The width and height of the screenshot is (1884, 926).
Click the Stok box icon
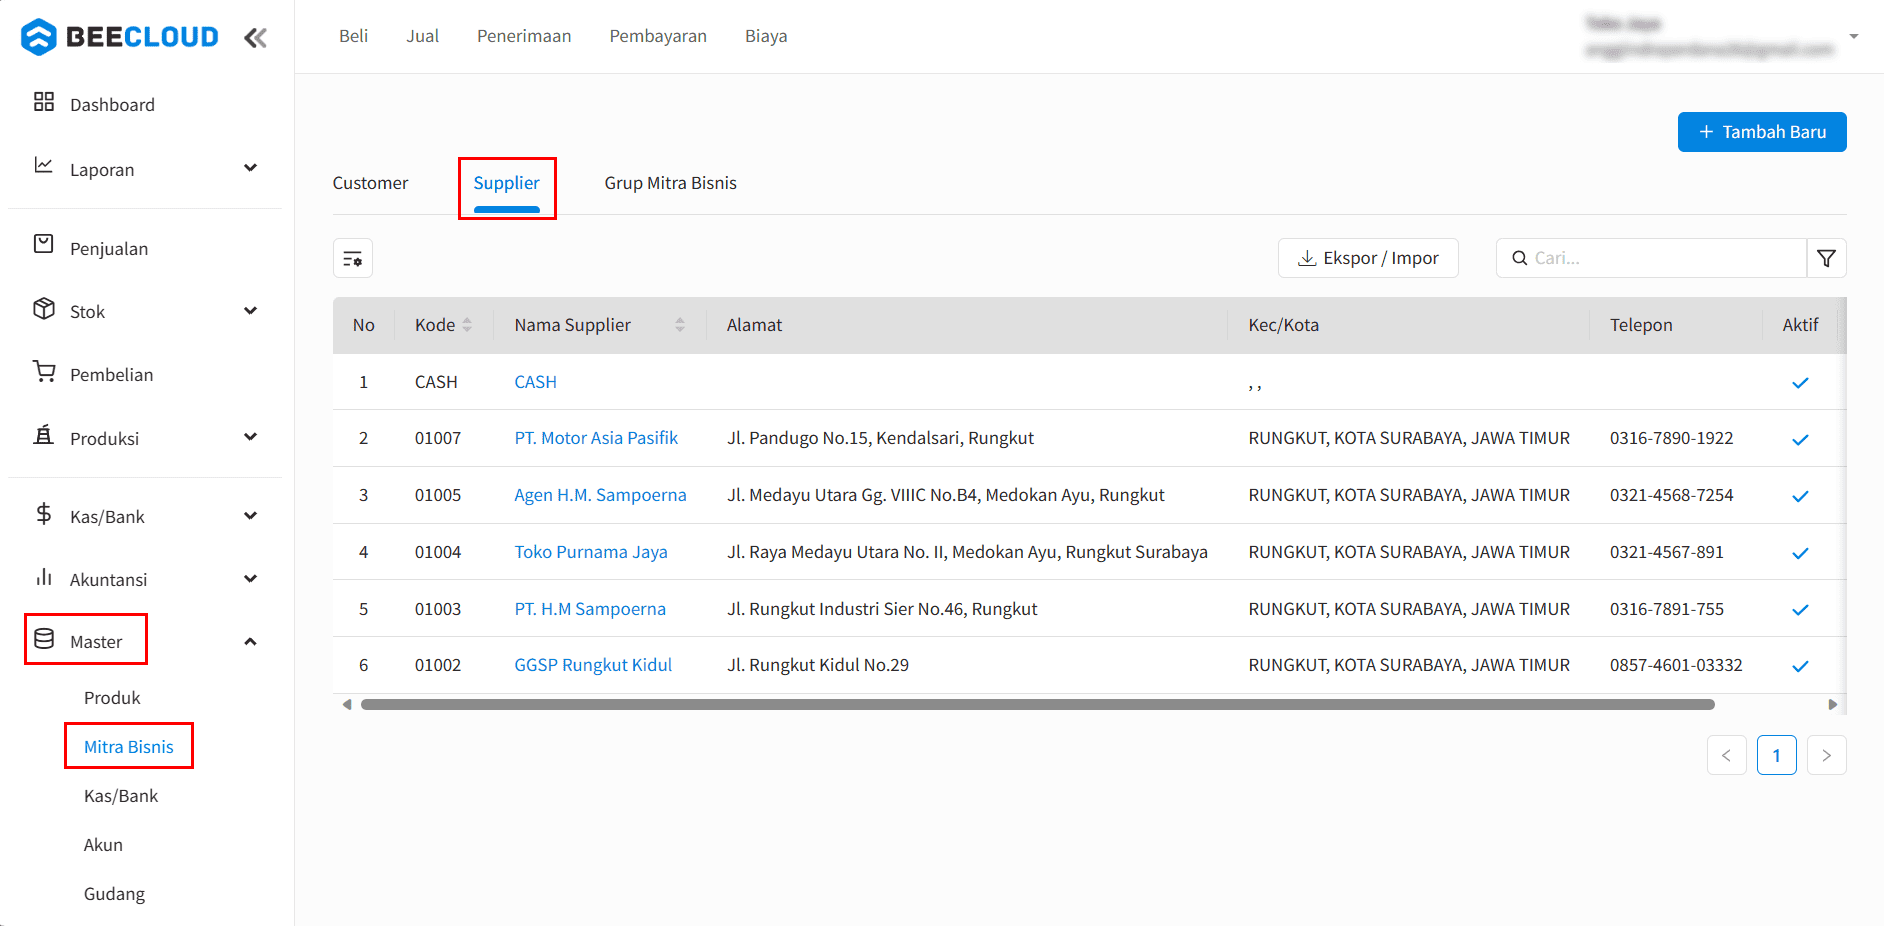tap(44, 308)
